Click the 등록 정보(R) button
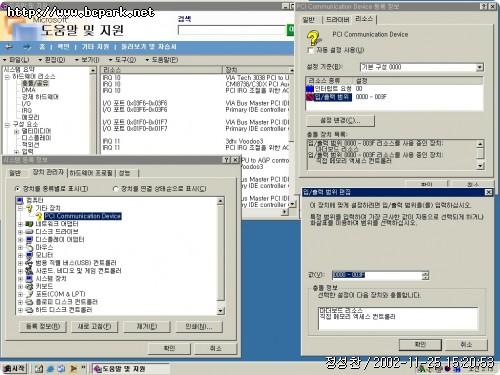The height and width of the screenshot is (375, 500). click(43, 326)
